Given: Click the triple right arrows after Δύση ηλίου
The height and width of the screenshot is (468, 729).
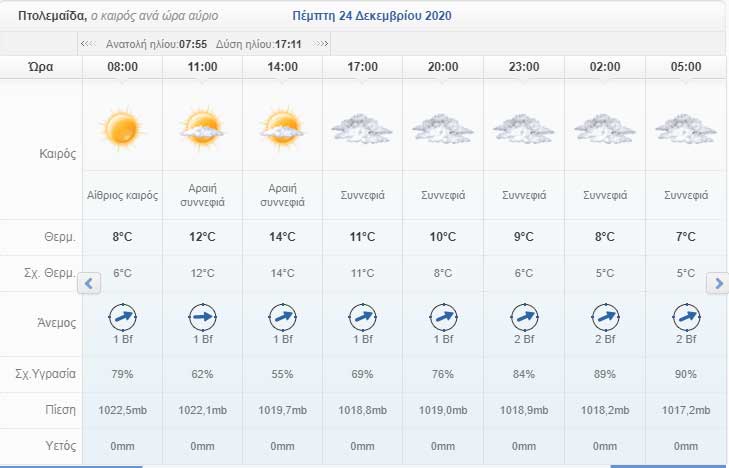Looking at the screenshot, I should tap(321, 45).
